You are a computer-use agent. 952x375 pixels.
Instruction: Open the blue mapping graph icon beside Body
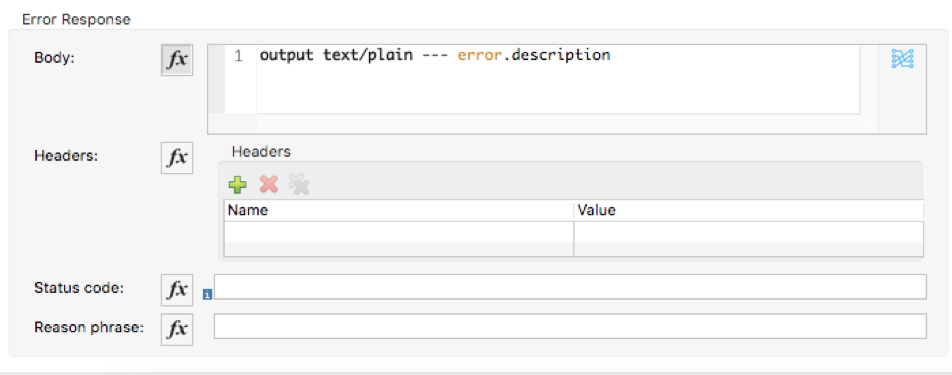[903, 58]
